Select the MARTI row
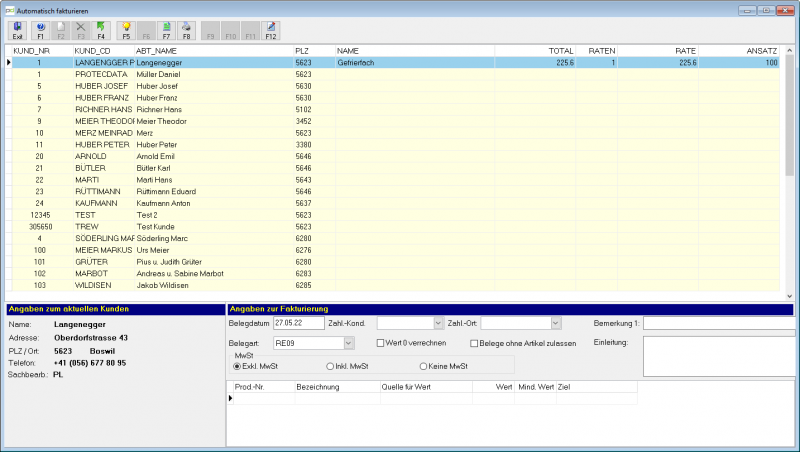Image resolution: width=800 pixels, height=452 pixels. coord(395,180)
